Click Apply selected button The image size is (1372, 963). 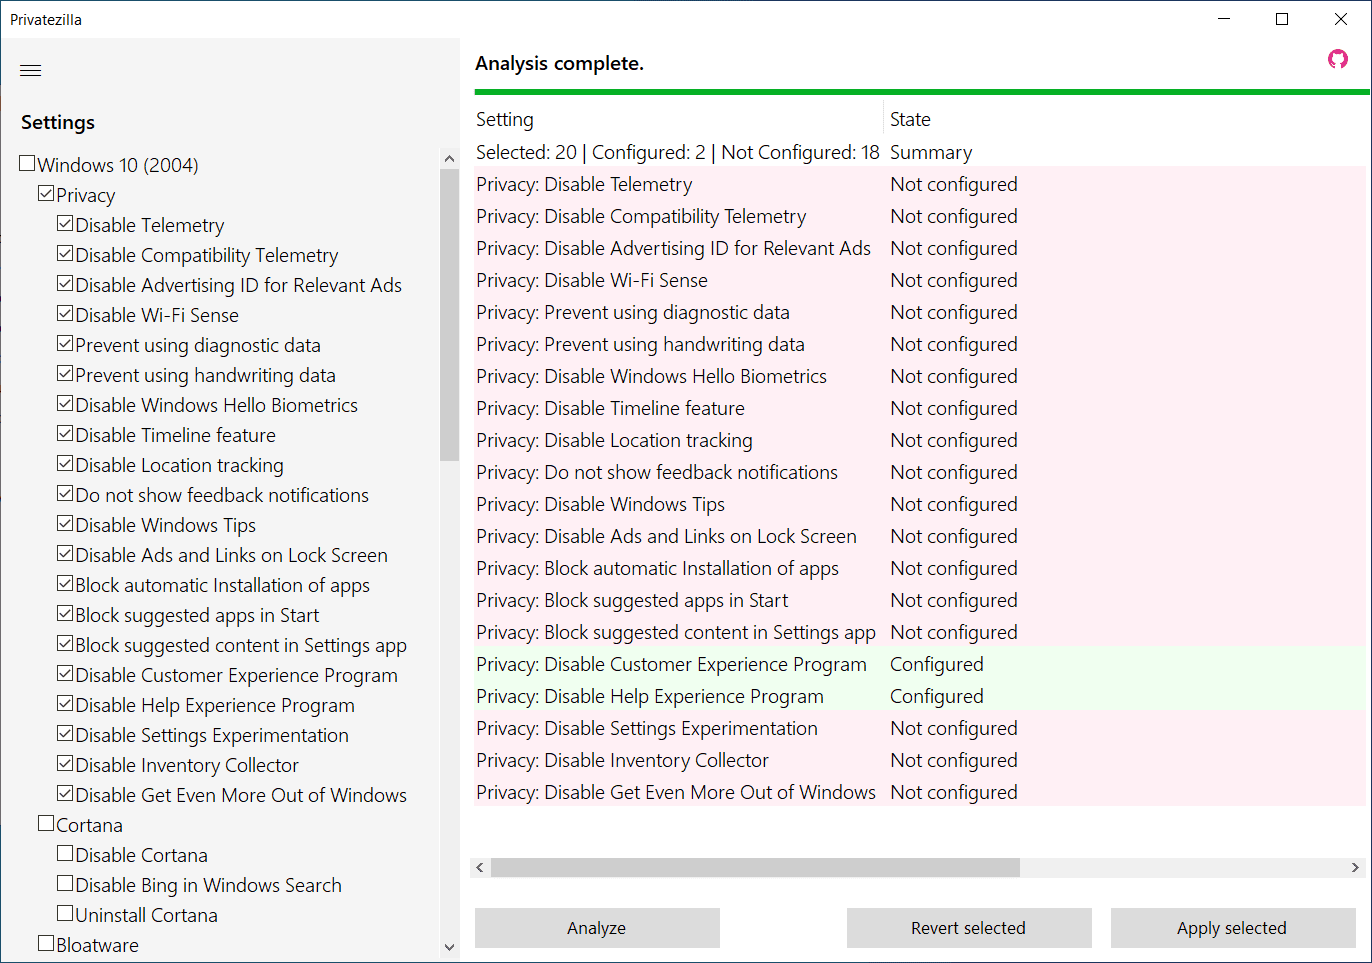coord(1232,928)
